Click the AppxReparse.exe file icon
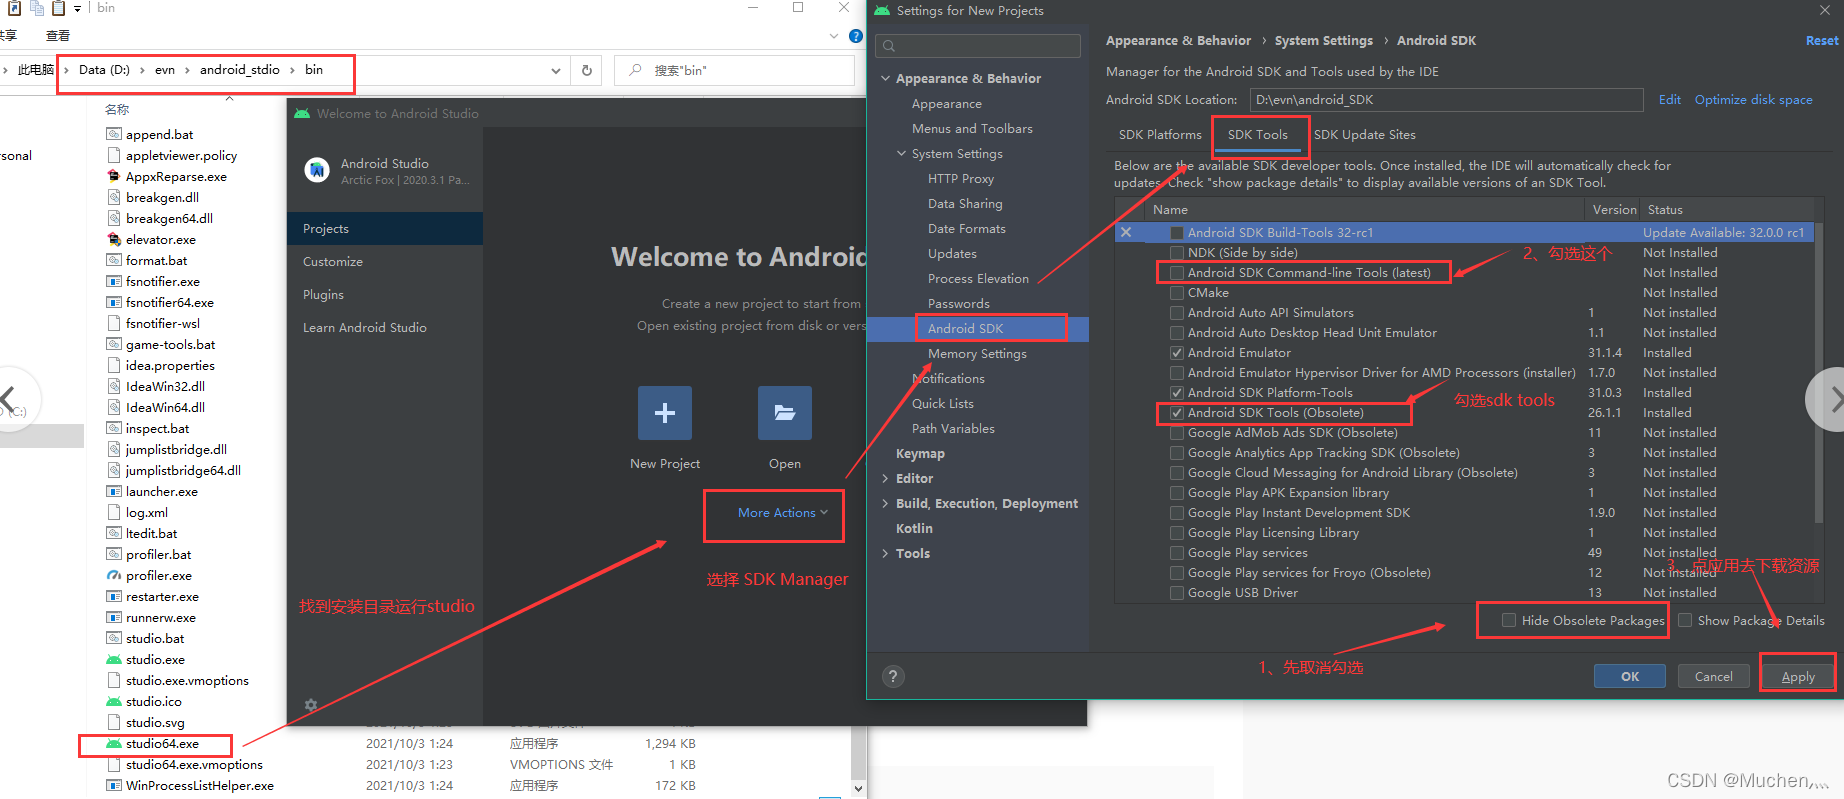1844x799 pixels. pos(114,176)
